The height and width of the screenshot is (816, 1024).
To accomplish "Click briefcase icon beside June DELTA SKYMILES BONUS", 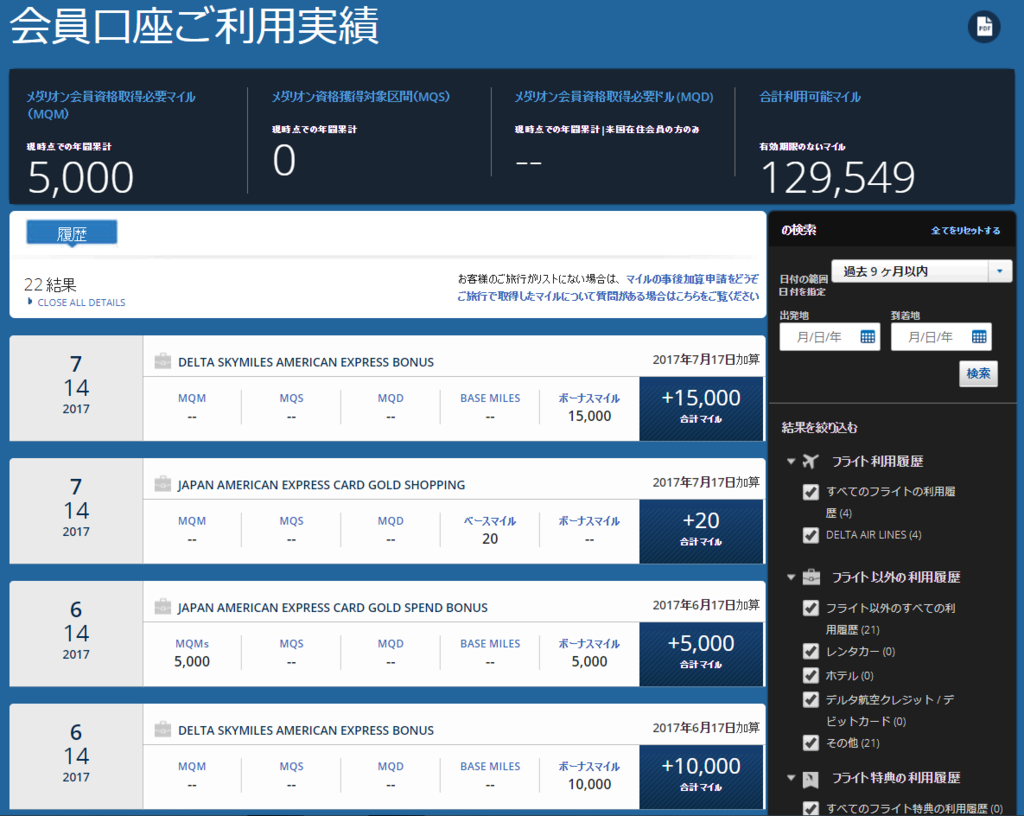I will tap(163, 729).
